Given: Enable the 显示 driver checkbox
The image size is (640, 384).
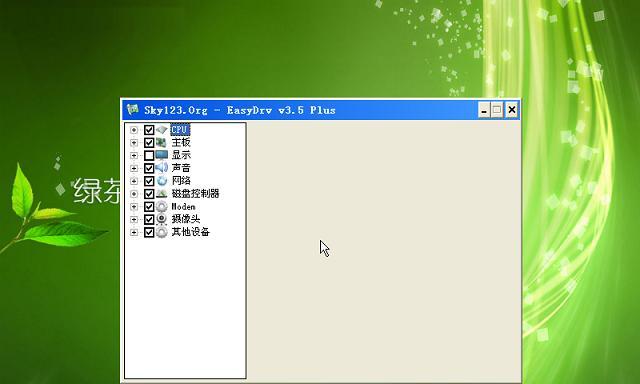Looking at the screenshot, I should [x=149, y=155].
